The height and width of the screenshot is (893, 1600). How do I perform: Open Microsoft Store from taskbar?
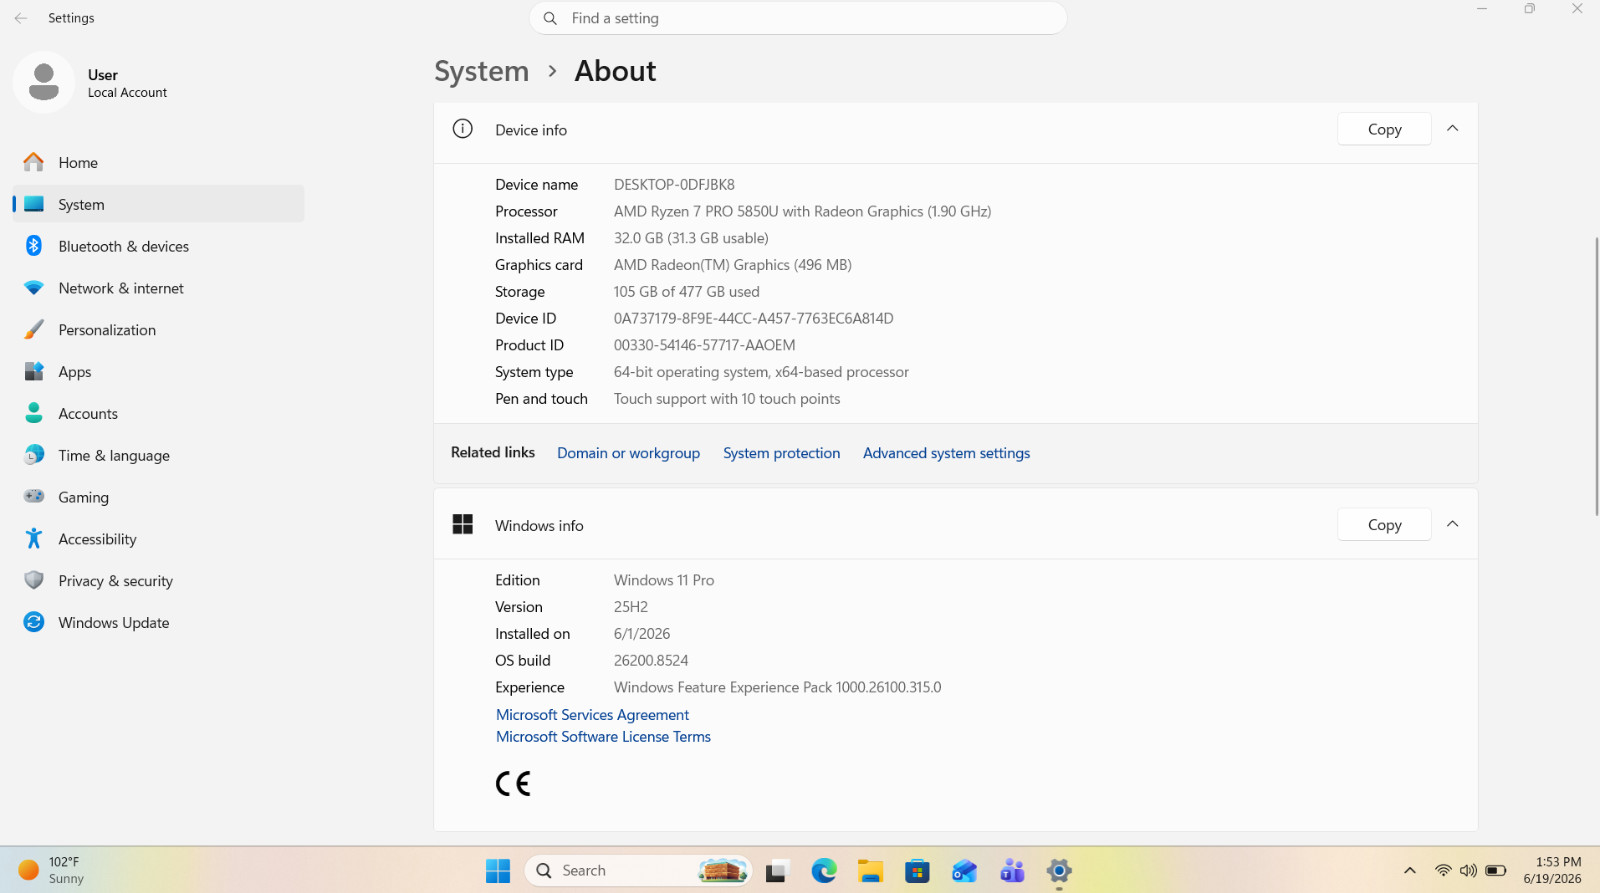pyautogui.click(x=917, y=871)
